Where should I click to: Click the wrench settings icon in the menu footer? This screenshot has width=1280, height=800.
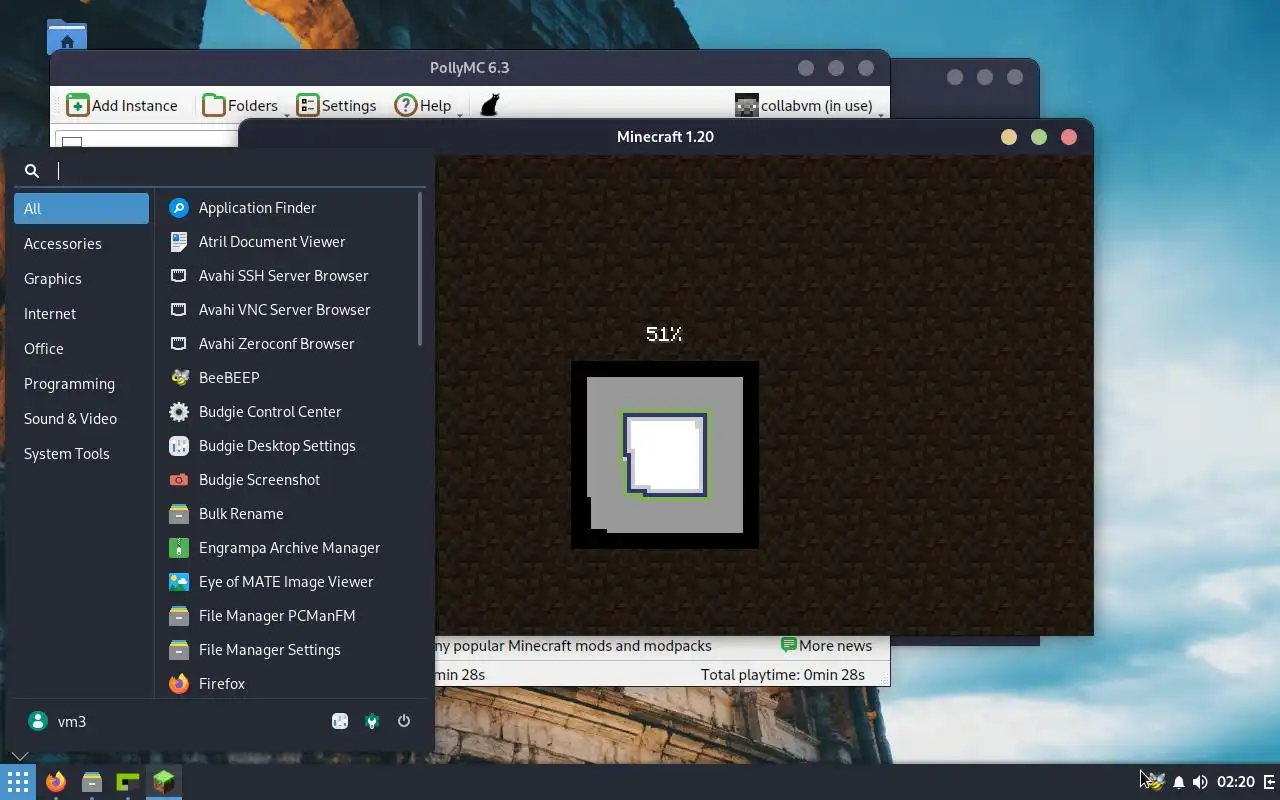372,721
